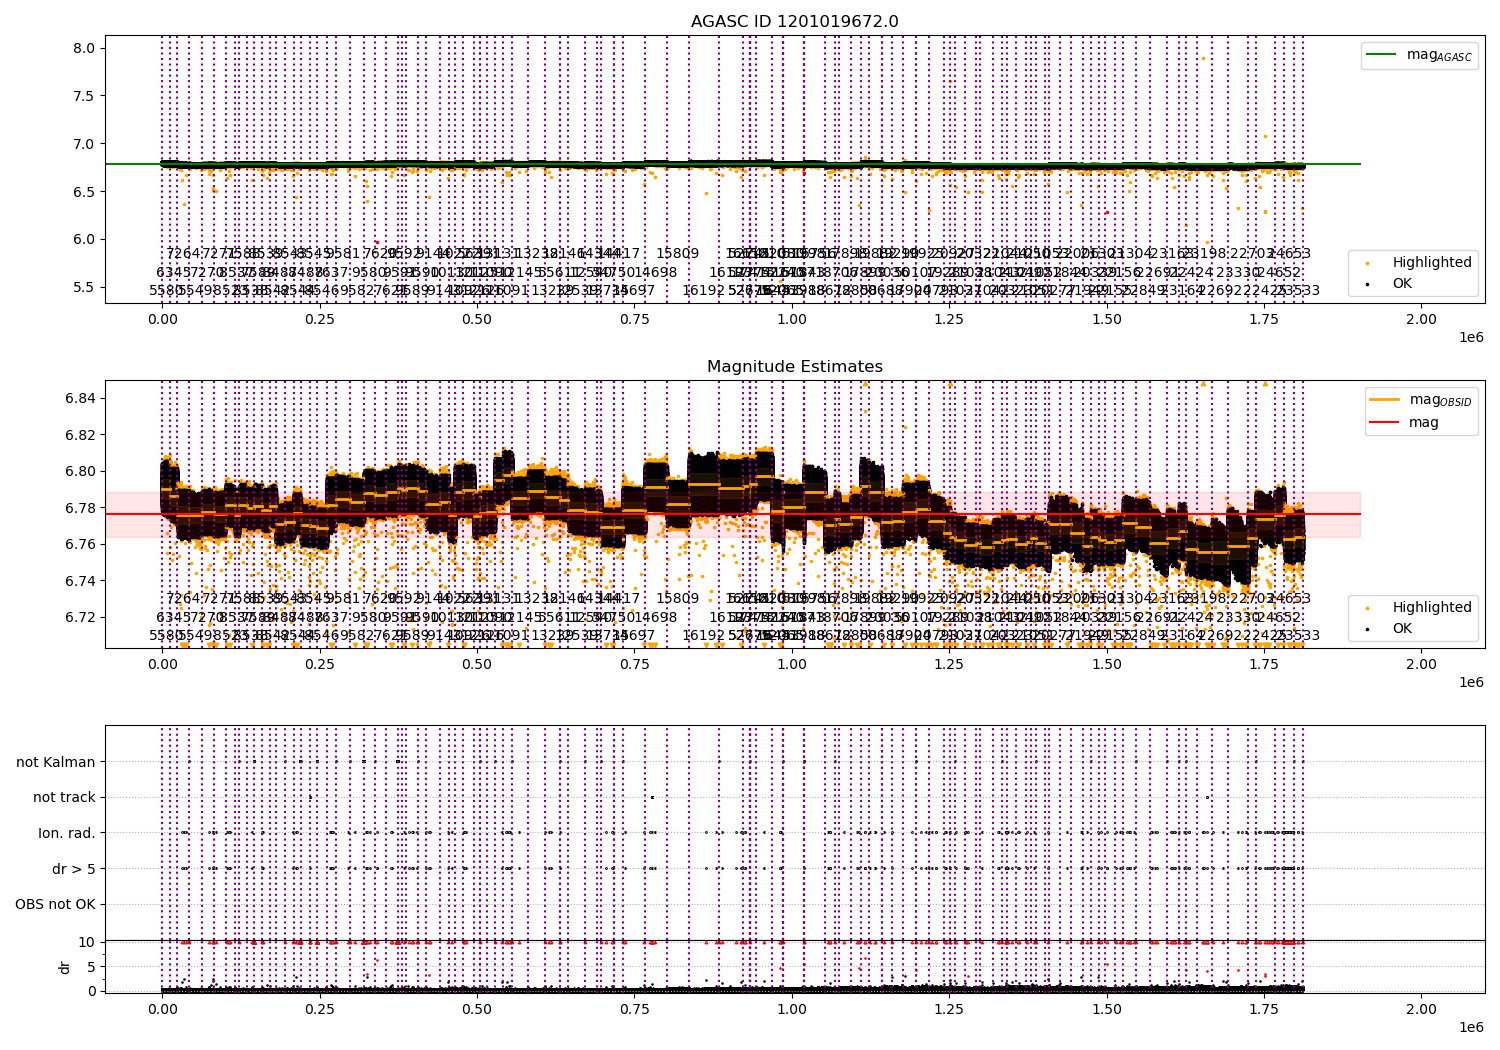
Task: Select 'Highlighted' in the Magnitude Estimates legend
Action: (x=1432, y=607)
